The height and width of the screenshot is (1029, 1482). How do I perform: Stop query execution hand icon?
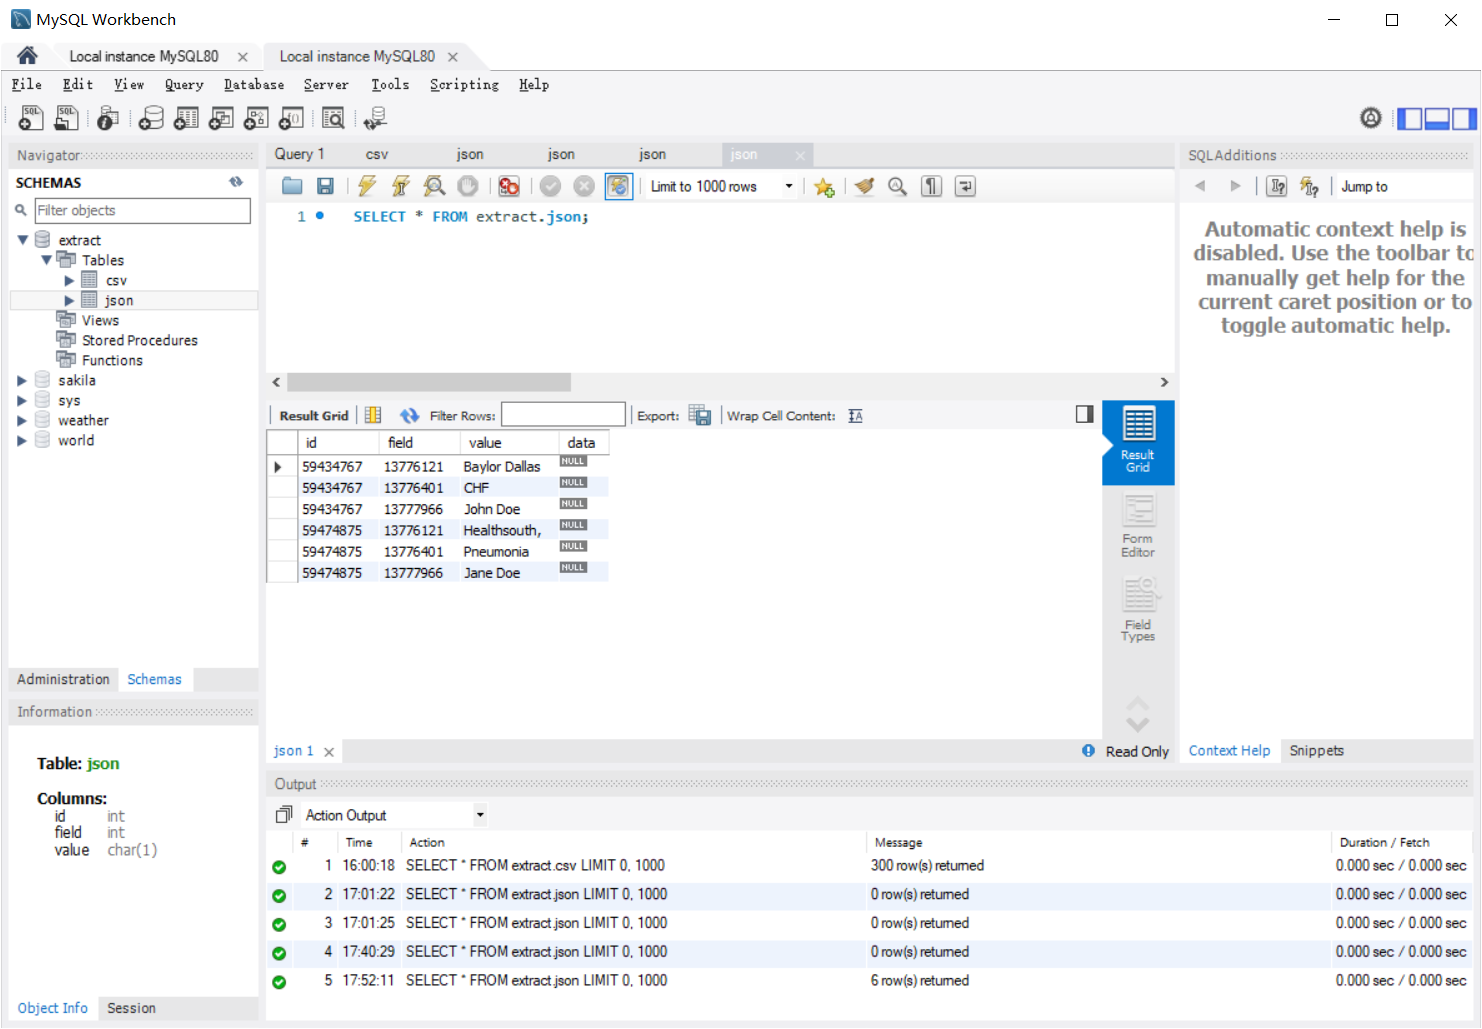[467, 186]
